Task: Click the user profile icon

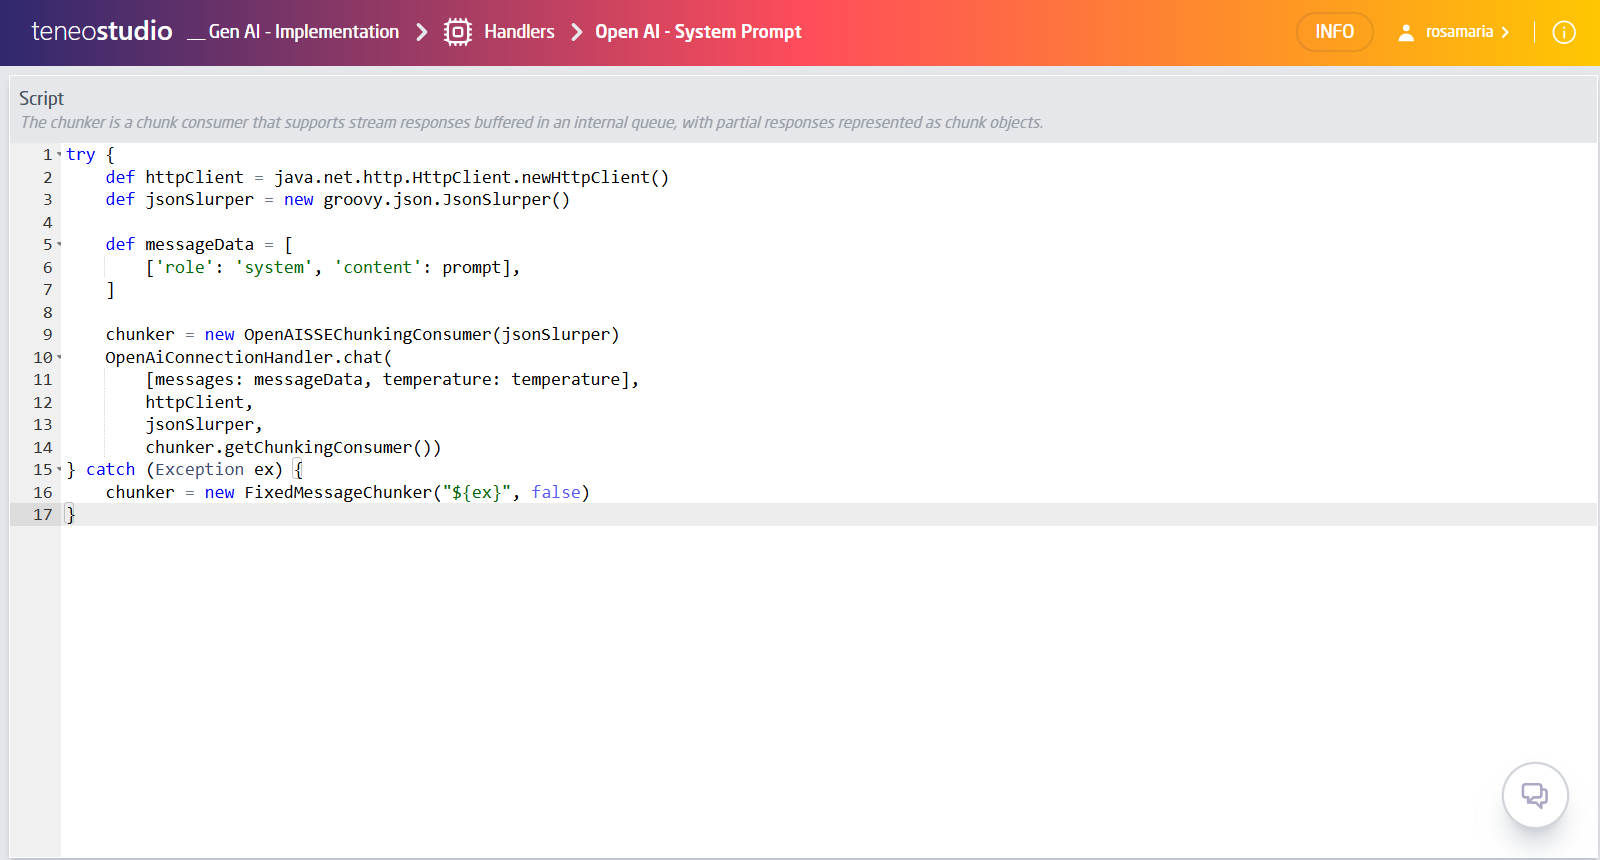Action: (x=1406, y=32)
